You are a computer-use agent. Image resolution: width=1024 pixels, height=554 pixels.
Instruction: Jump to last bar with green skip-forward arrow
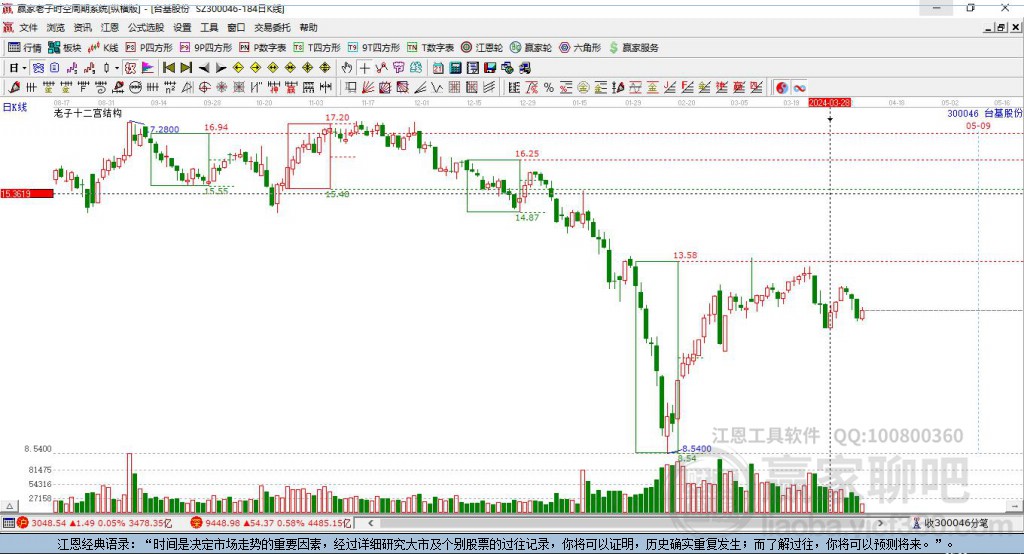(186, 68)
